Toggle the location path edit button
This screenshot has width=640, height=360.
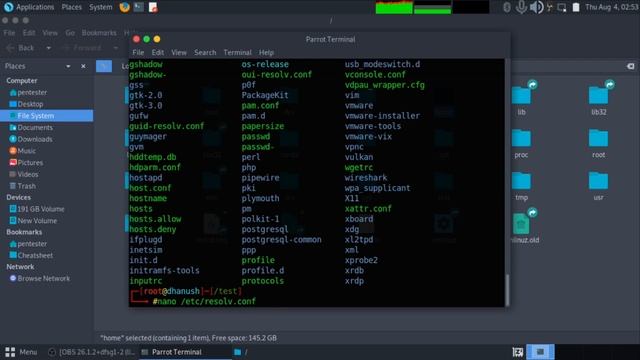point(104,66)
